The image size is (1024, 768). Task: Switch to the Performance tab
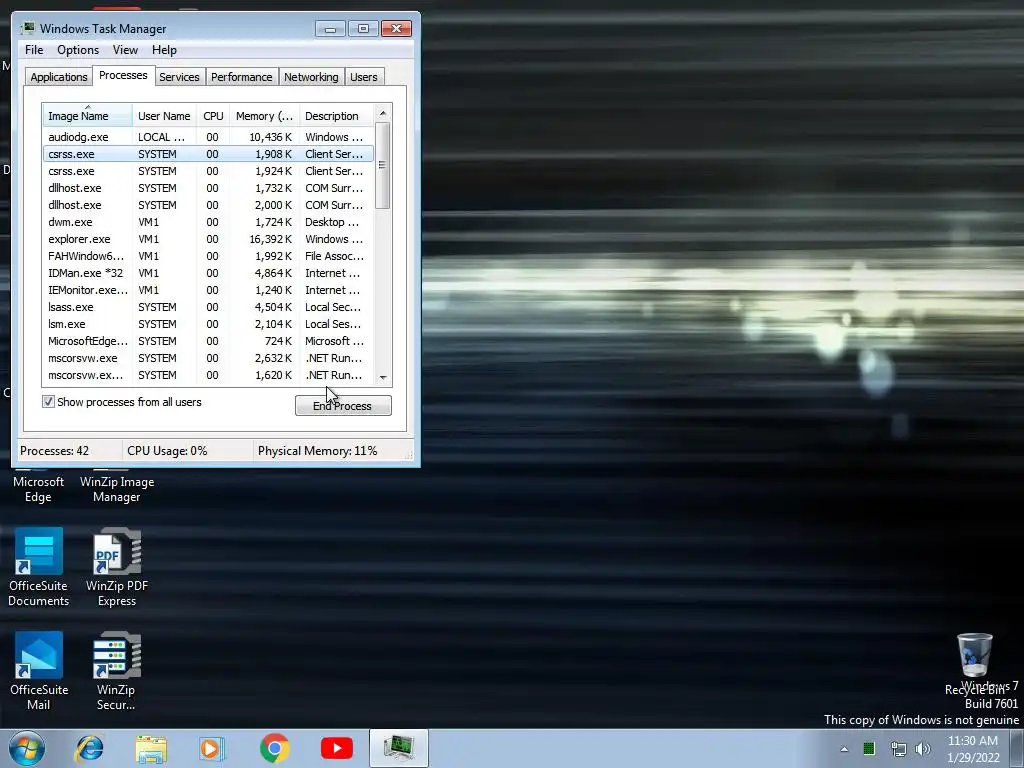pyautogui.click(x=241, y=77)
